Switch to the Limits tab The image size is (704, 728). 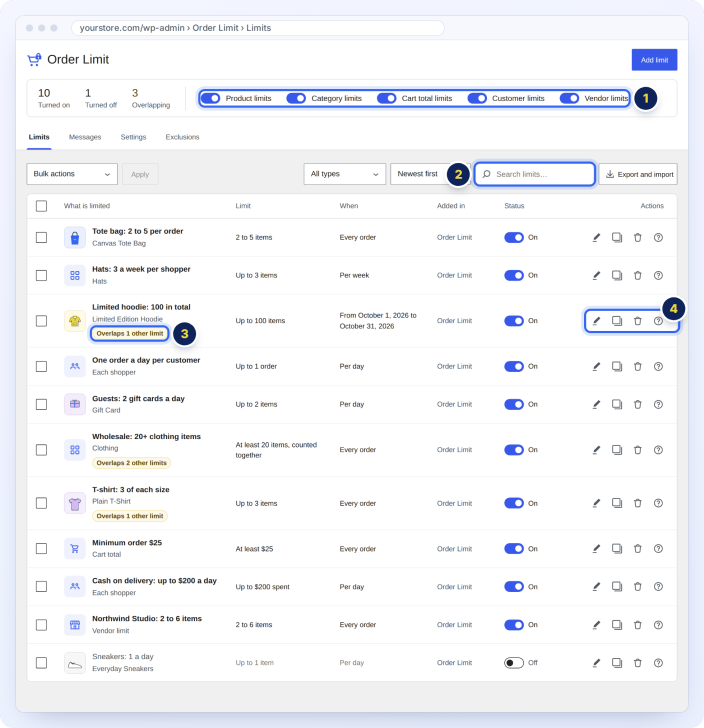pos(39,137)
